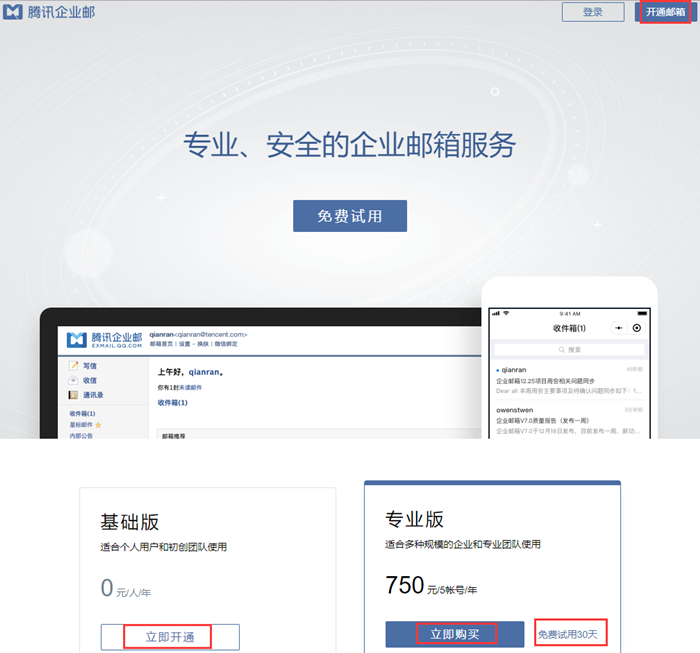Click the 收件箱(1) folder in sidebar
Screen dimensions: 700x653
(x=83, y=413)
